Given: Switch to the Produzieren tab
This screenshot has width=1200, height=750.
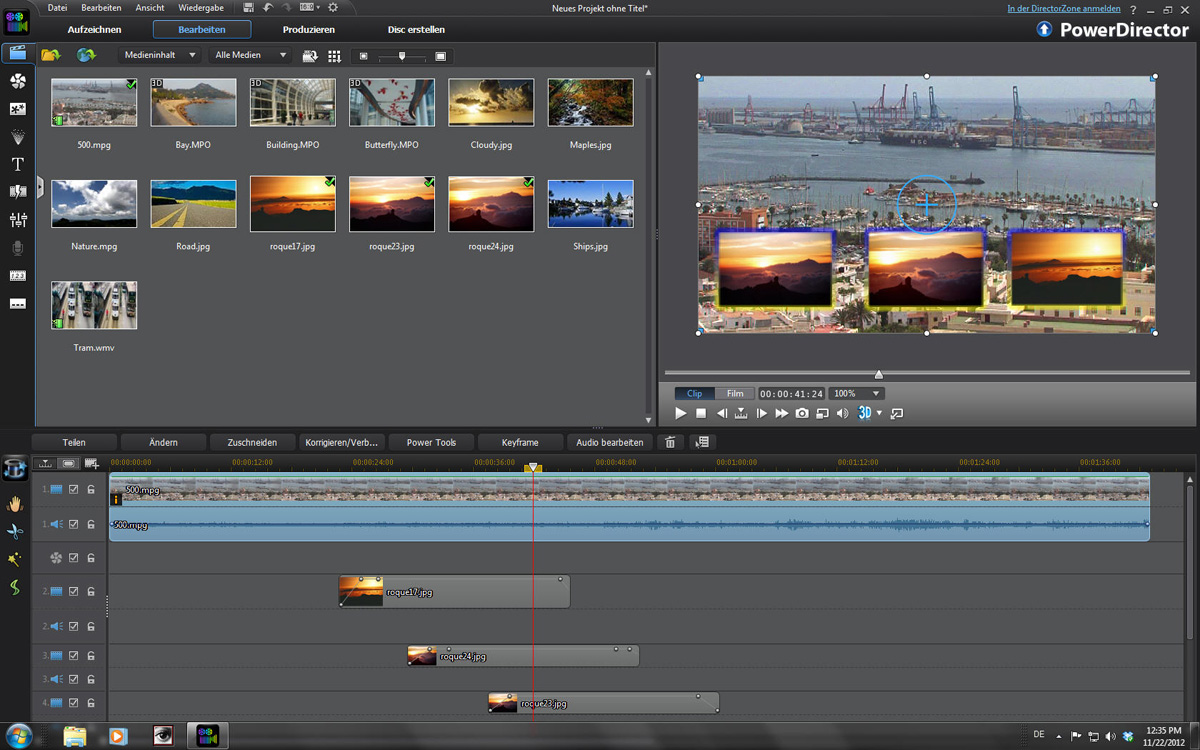Looking at the screenshot, I should [308, 30].
